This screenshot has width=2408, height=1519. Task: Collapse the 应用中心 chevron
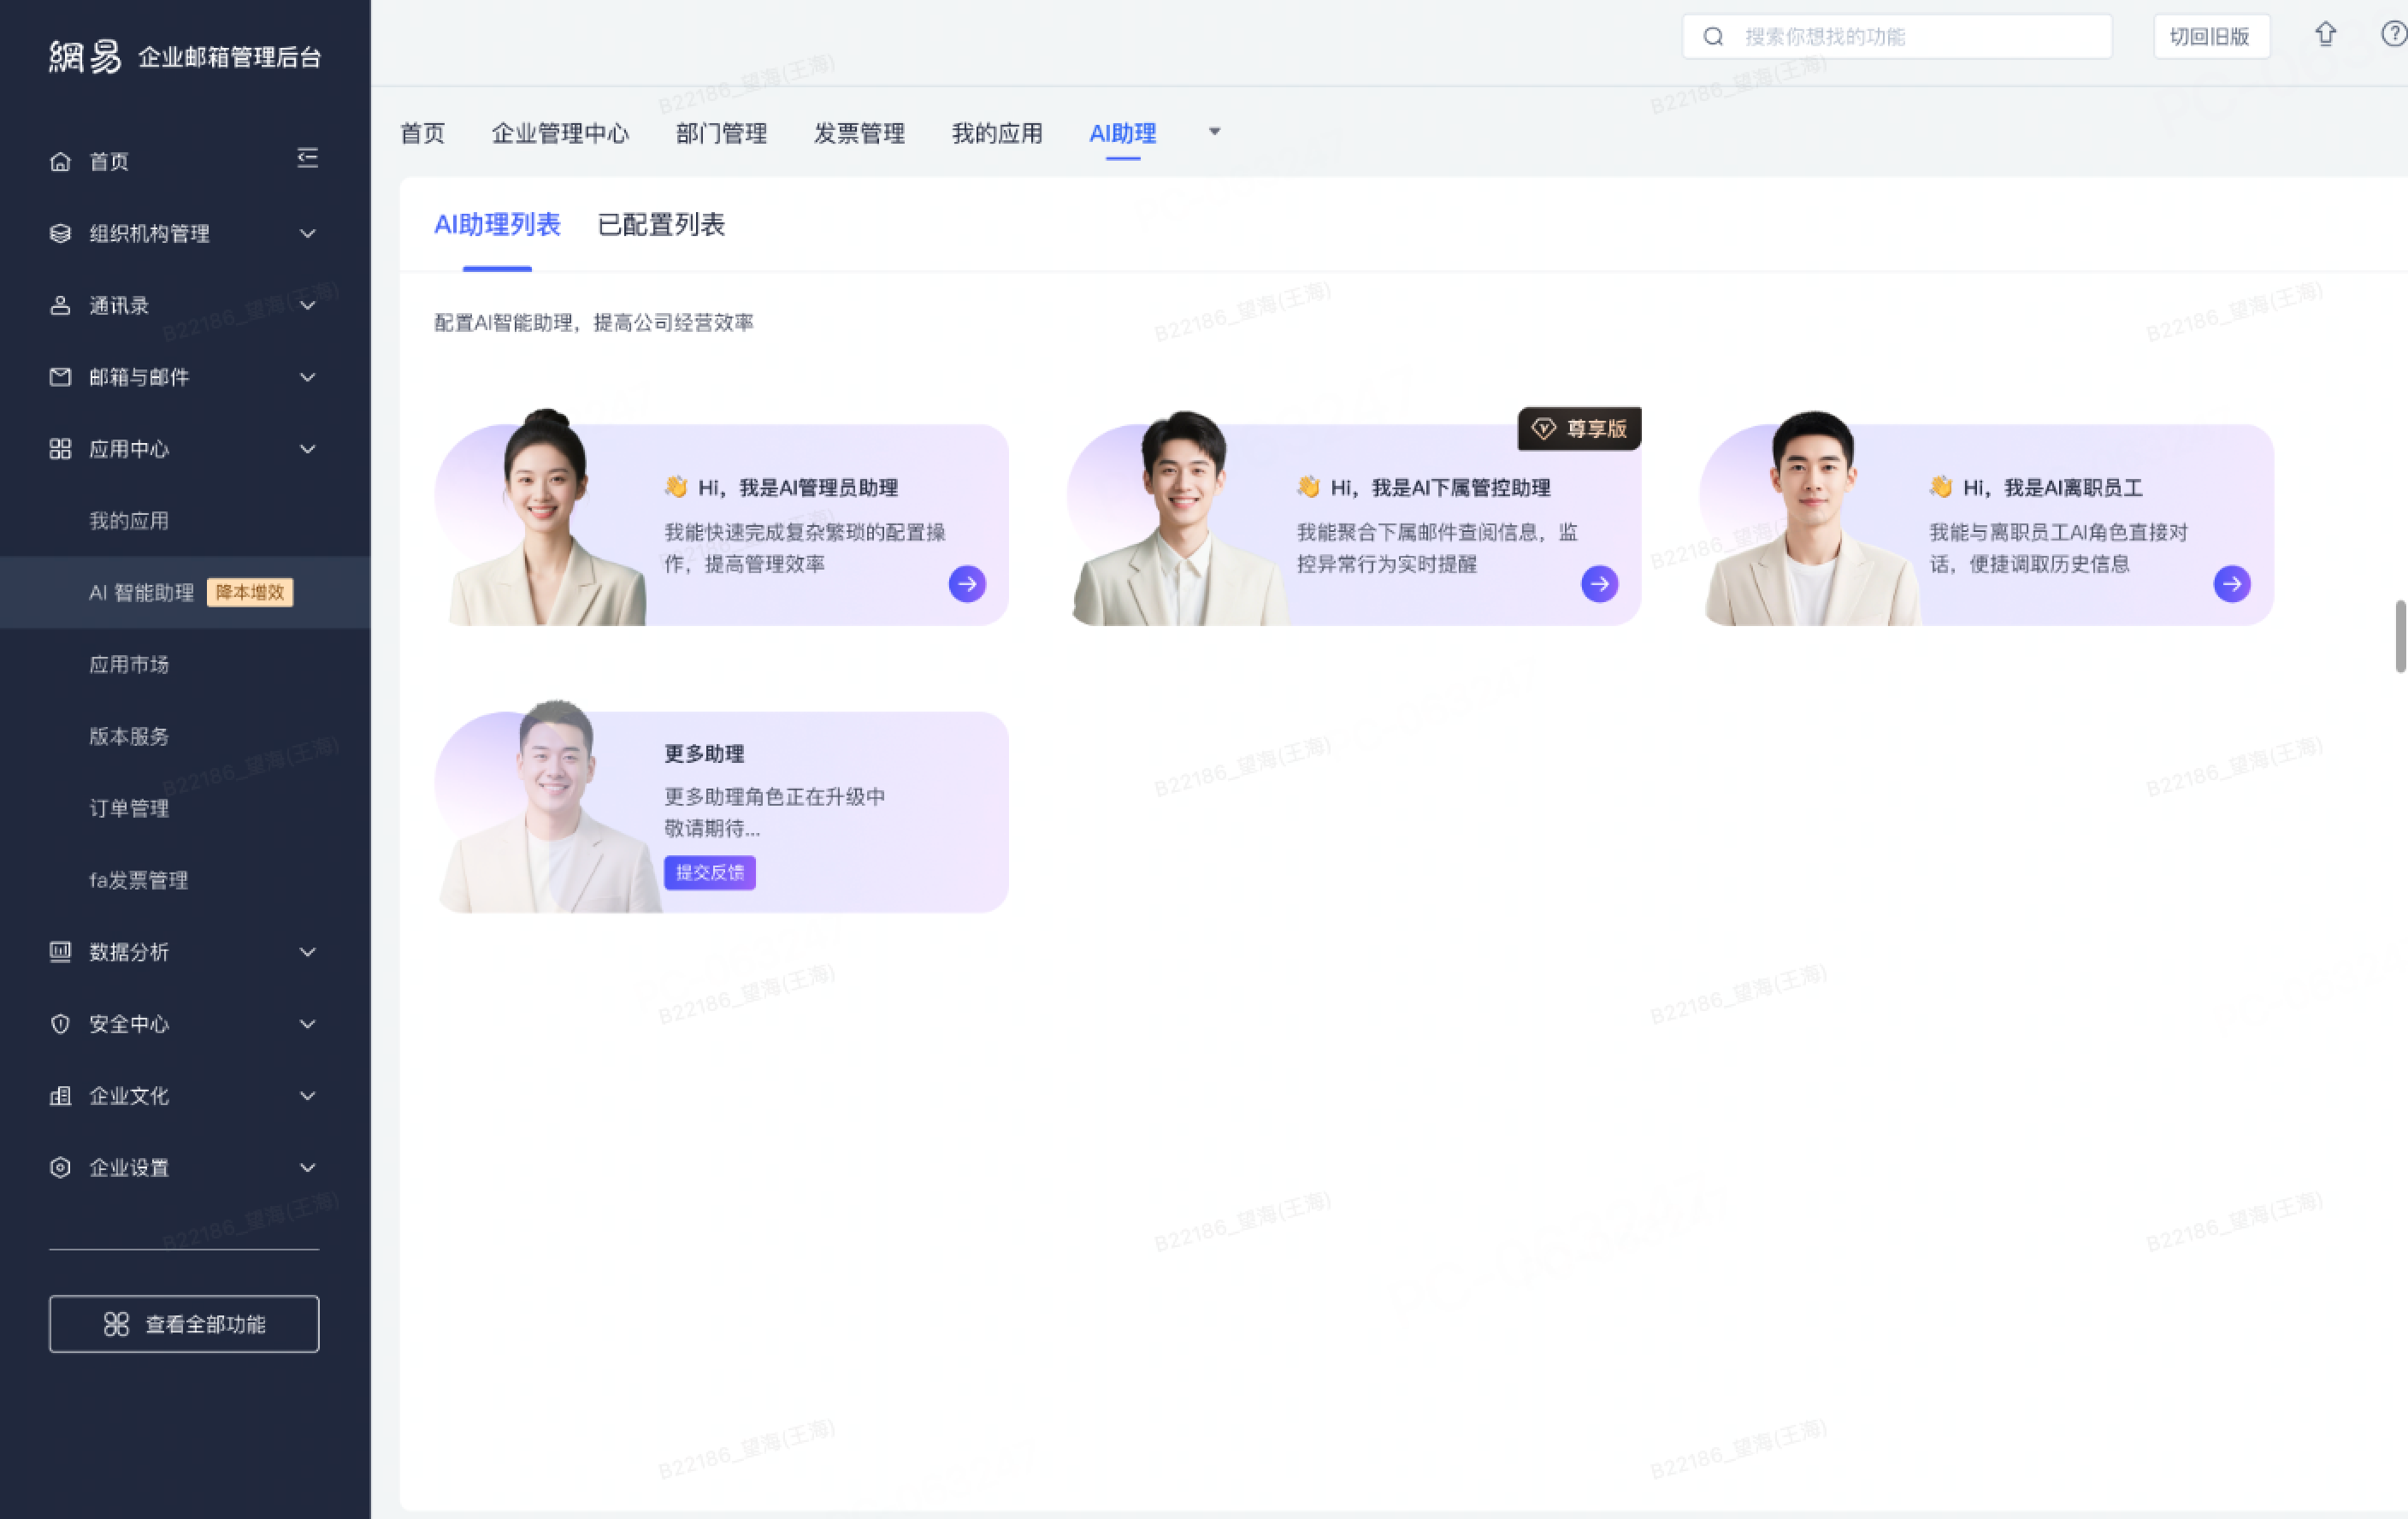pos(308,449)
